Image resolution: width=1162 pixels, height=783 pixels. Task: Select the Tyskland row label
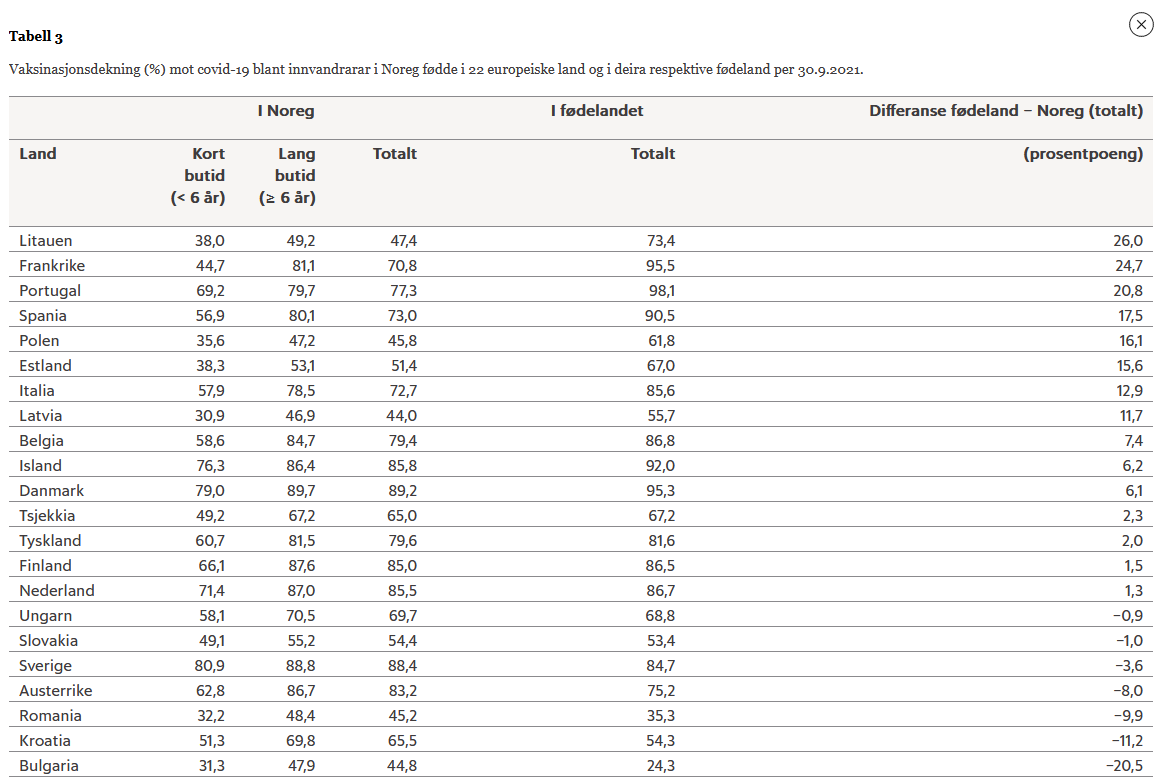(50, 541)
